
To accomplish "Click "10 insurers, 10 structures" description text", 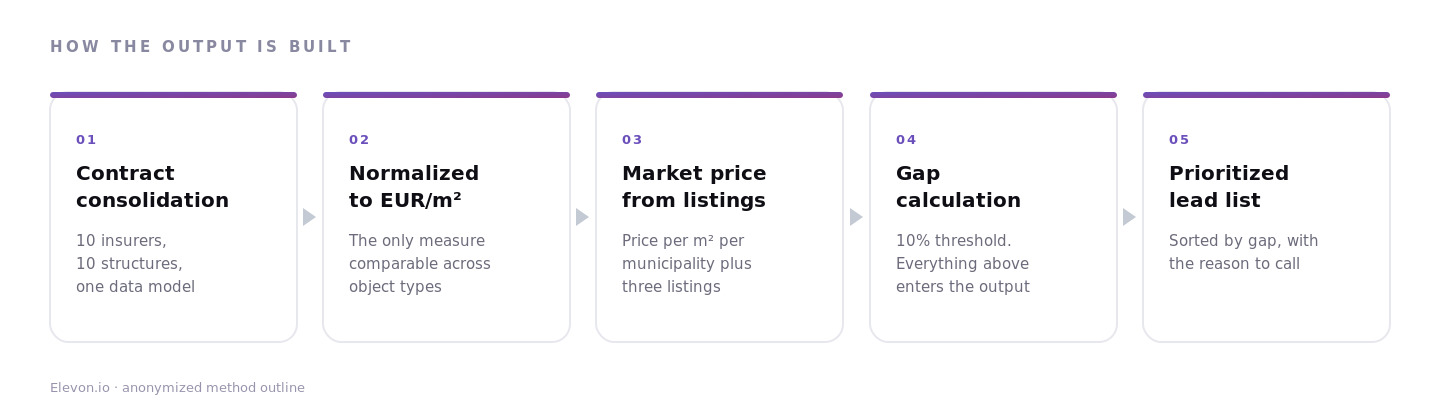I will [135, 264].
